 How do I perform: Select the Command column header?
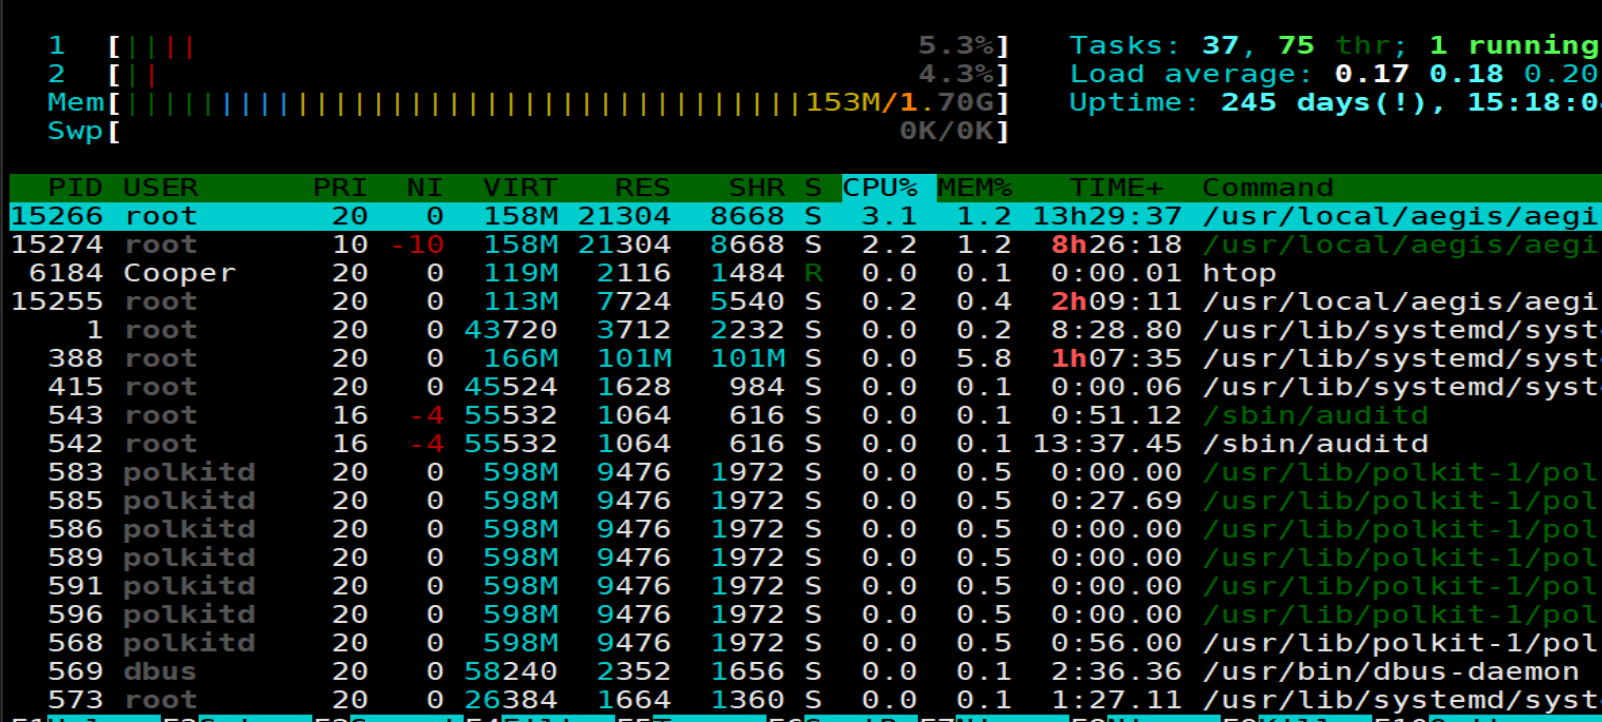point(1267,188)
